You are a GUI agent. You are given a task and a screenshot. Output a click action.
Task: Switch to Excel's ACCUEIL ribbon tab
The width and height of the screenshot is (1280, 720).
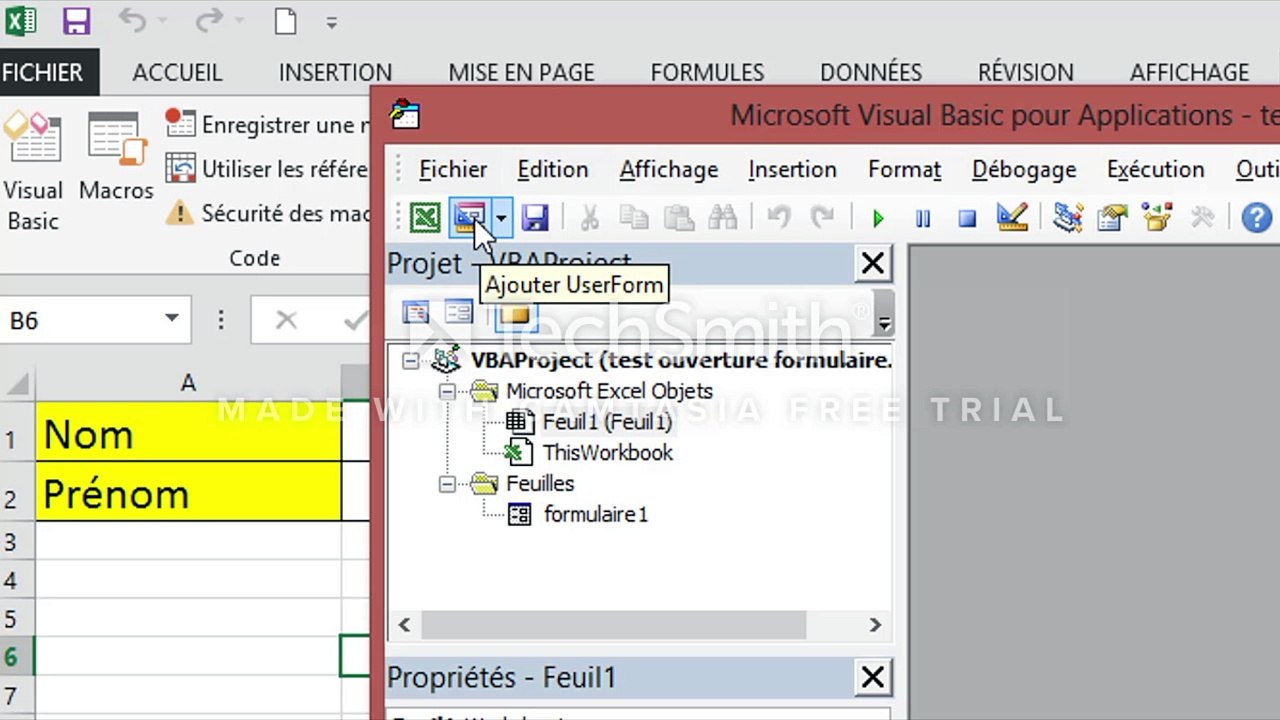(x=177, y=73)
